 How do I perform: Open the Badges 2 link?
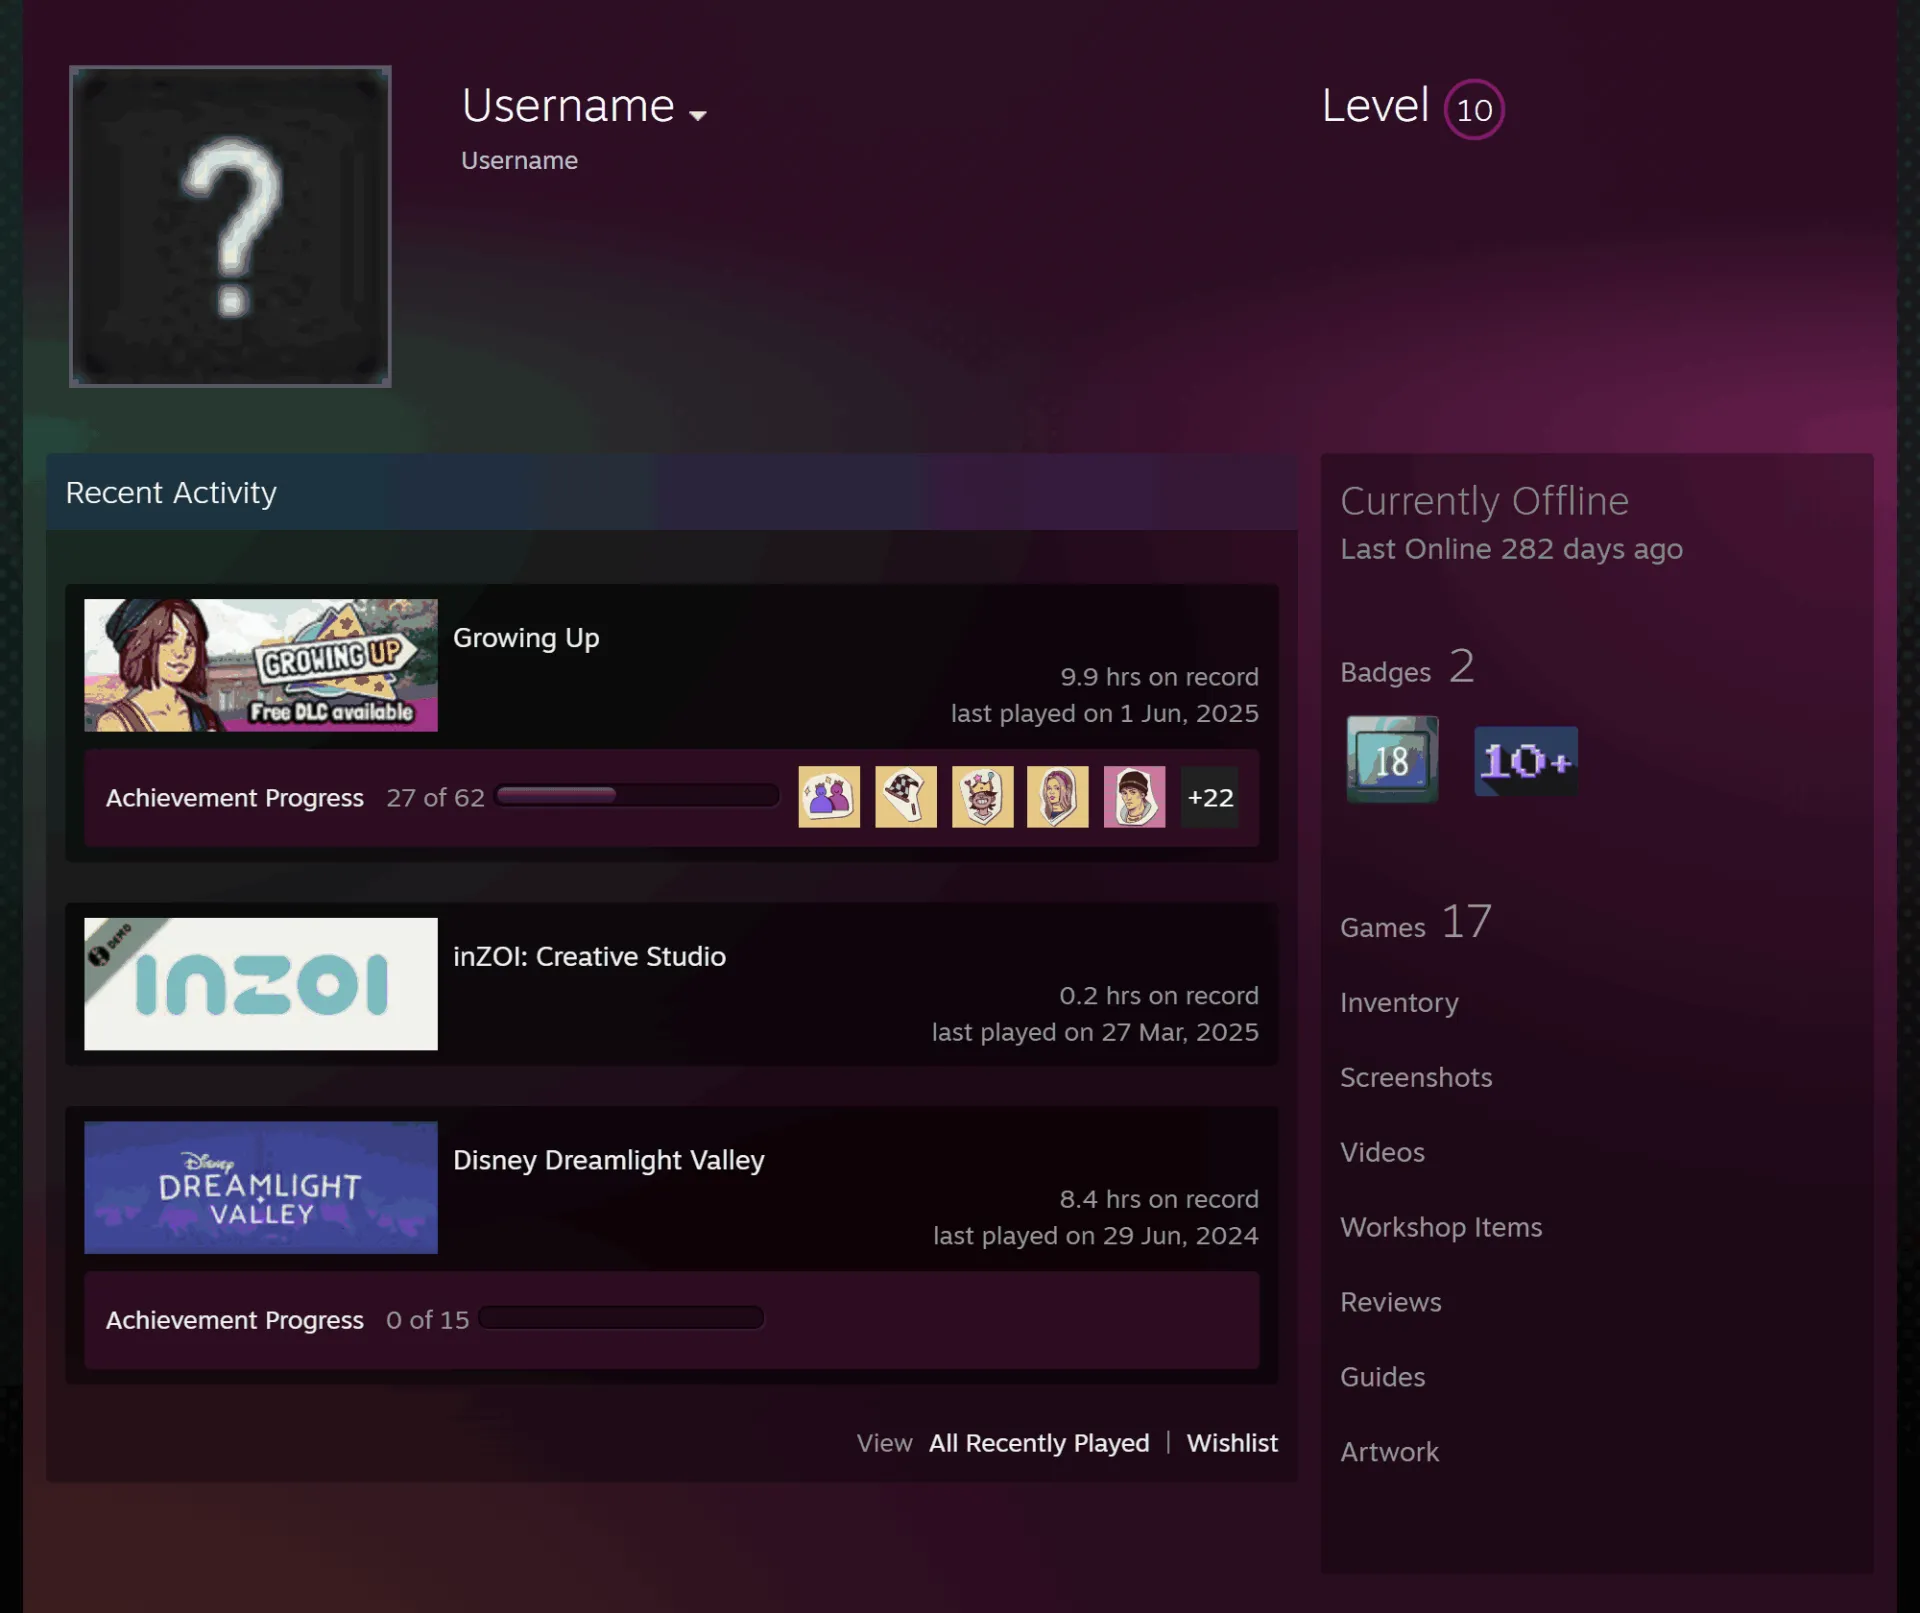1407,667
